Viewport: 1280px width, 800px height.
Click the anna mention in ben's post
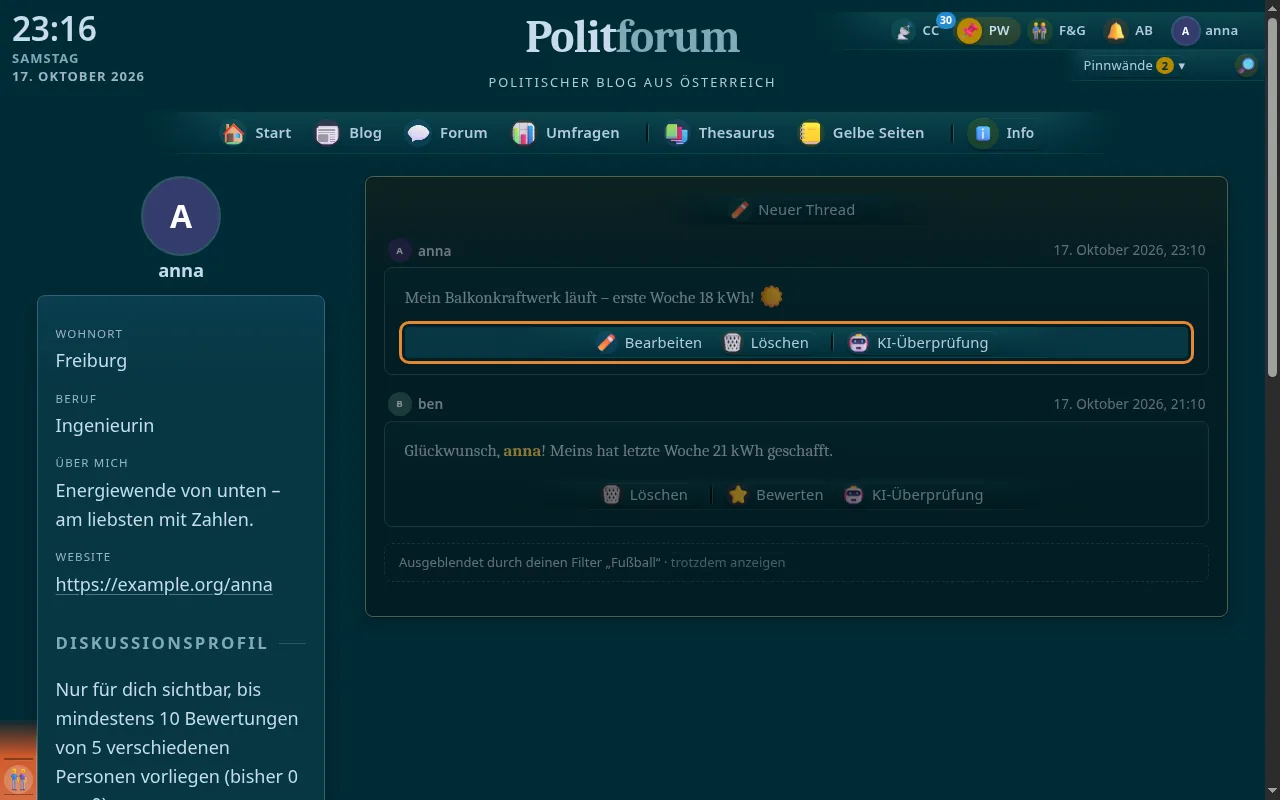[522, 451]
